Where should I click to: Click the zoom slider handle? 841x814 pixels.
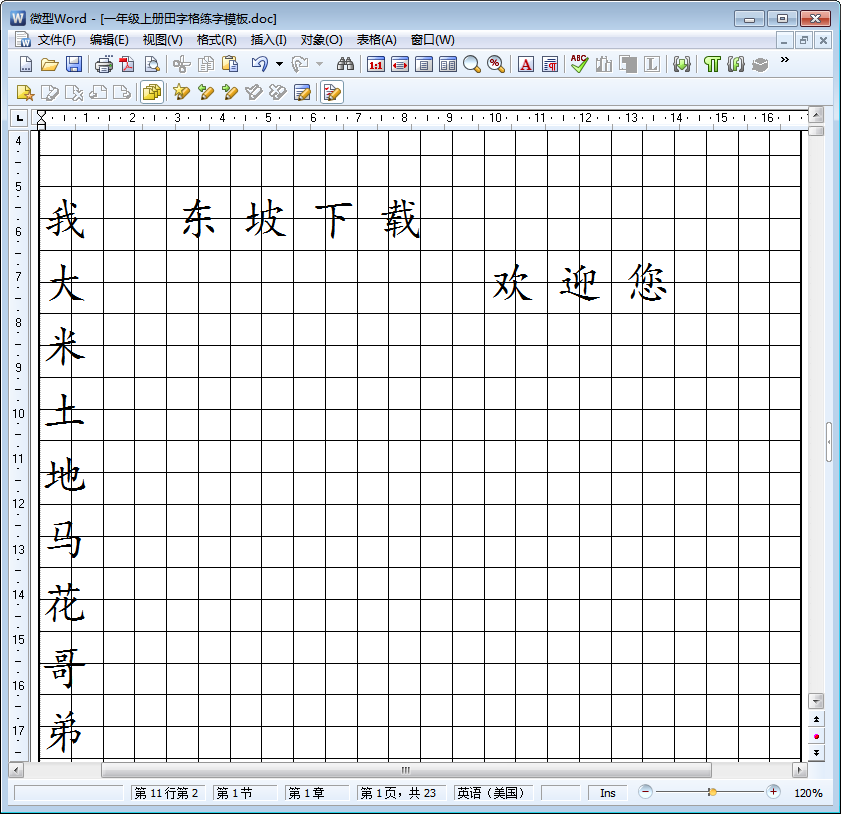tap(712, 792)
